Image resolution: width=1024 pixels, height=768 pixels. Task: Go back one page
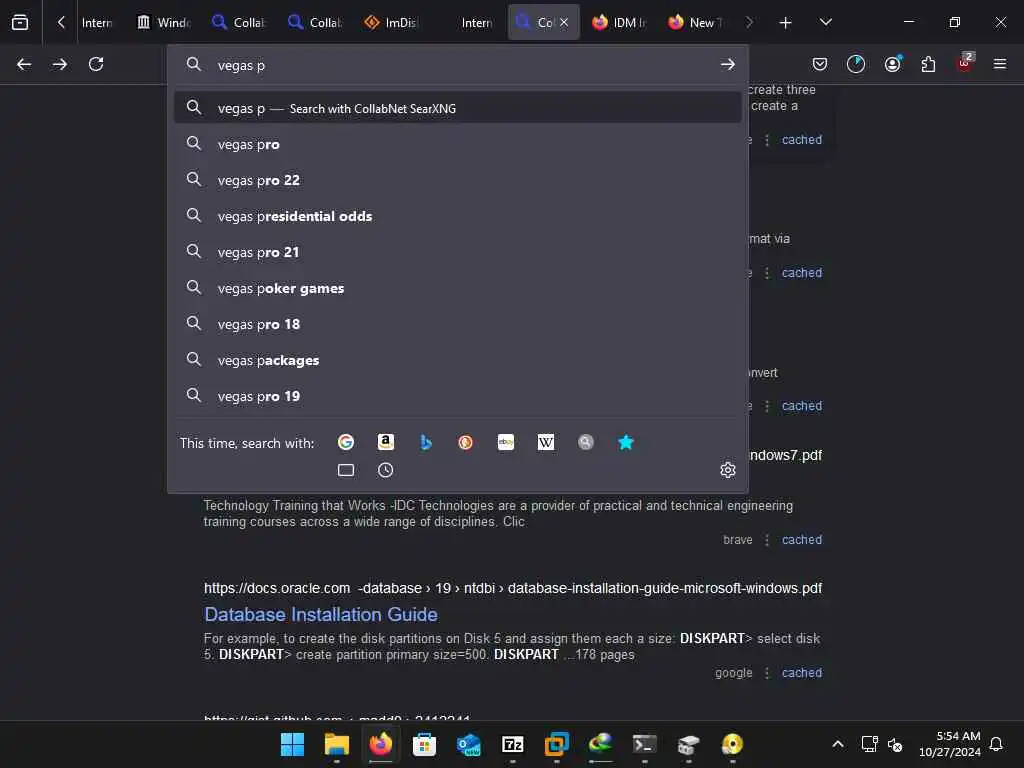24,64
